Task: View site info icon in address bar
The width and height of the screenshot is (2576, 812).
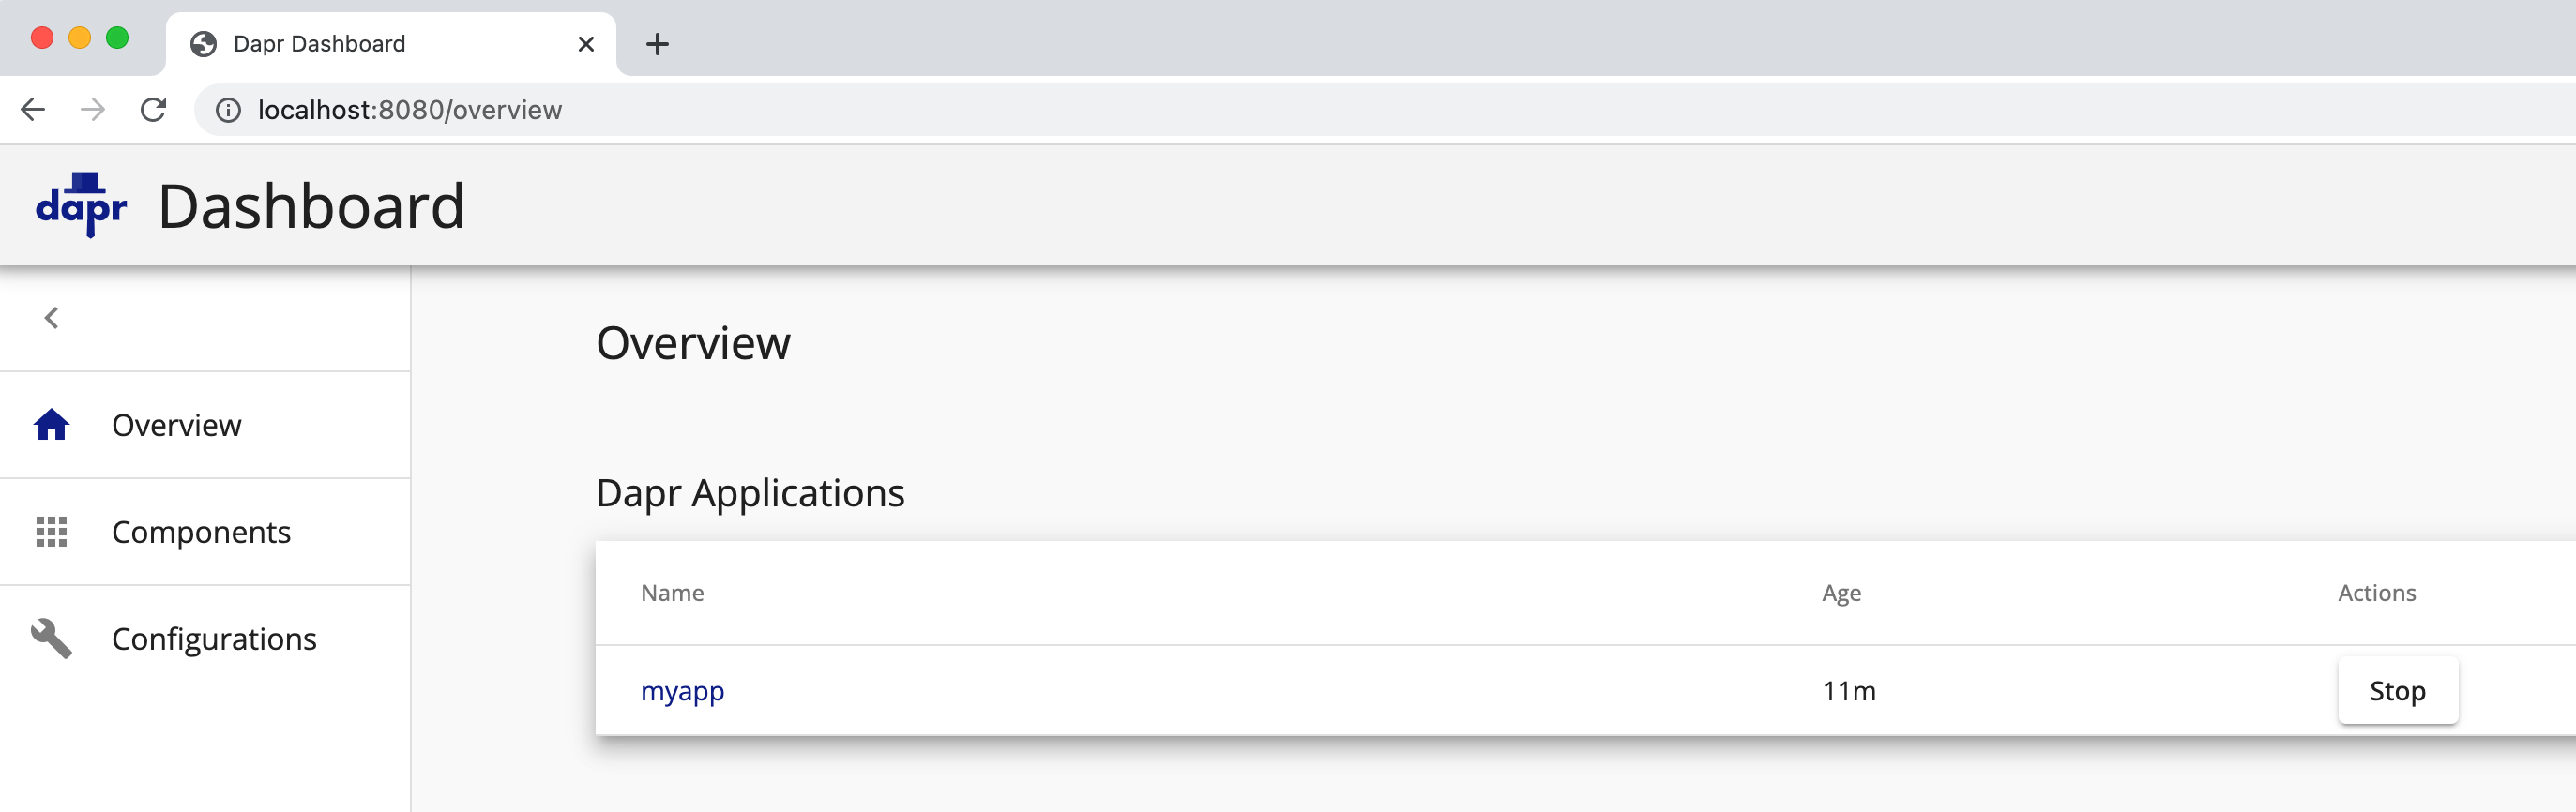Action: tap(228, 110)
